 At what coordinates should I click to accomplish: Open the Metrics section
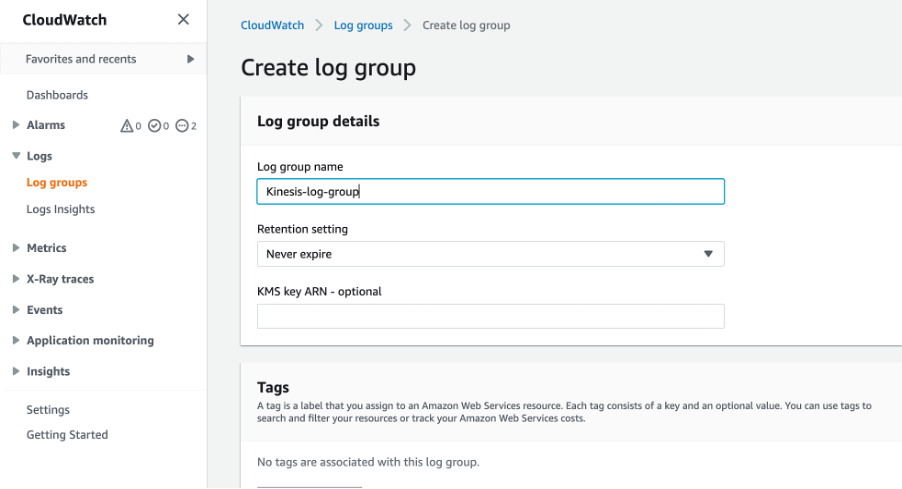47,248
